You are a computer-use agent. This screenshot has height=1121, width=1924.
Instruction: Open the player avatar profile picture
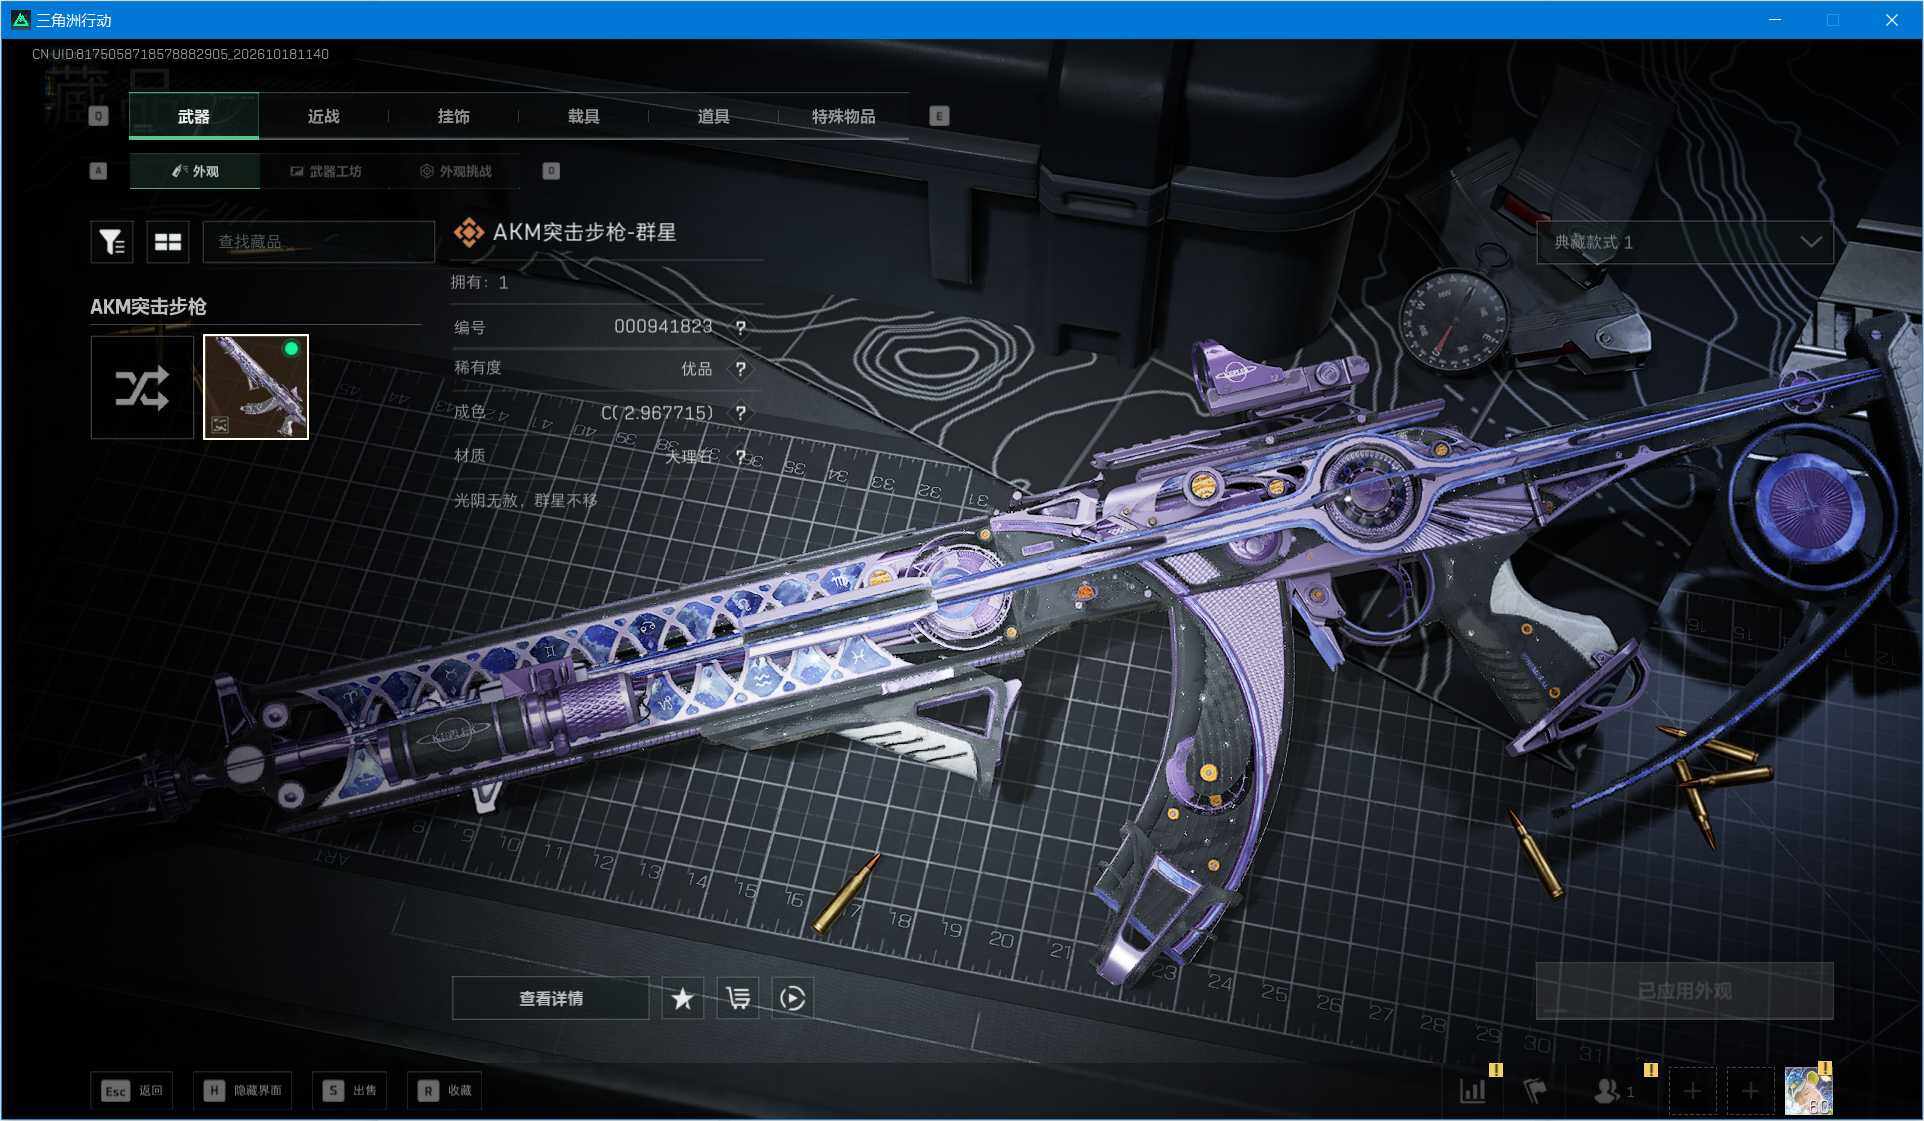pos(1809,1091)
